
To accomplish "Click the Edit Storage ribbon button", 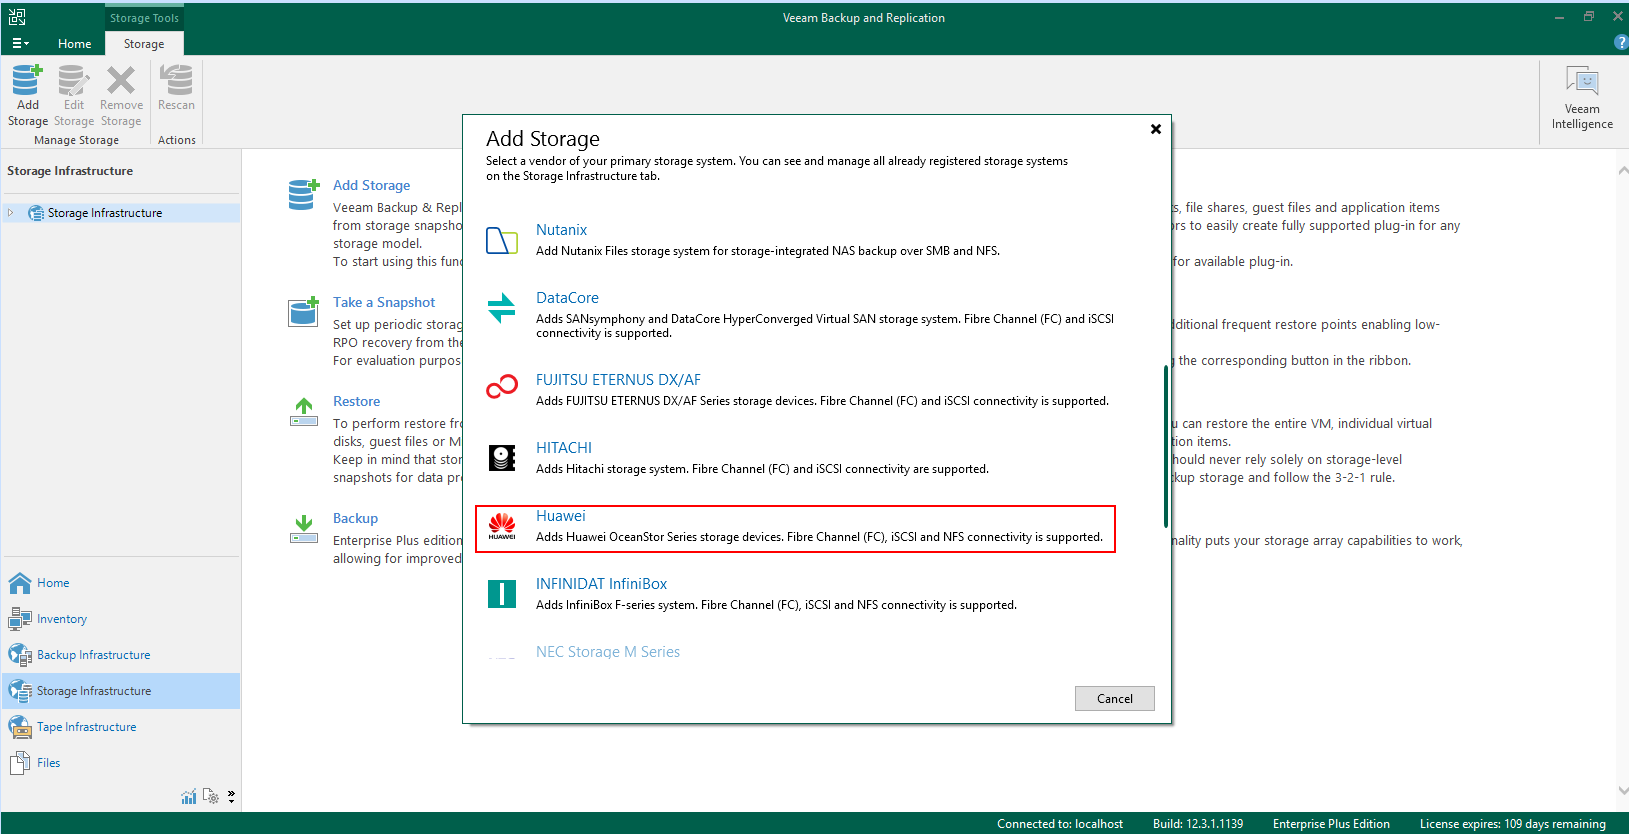I will pyautogui.click(x=74, y=96).
